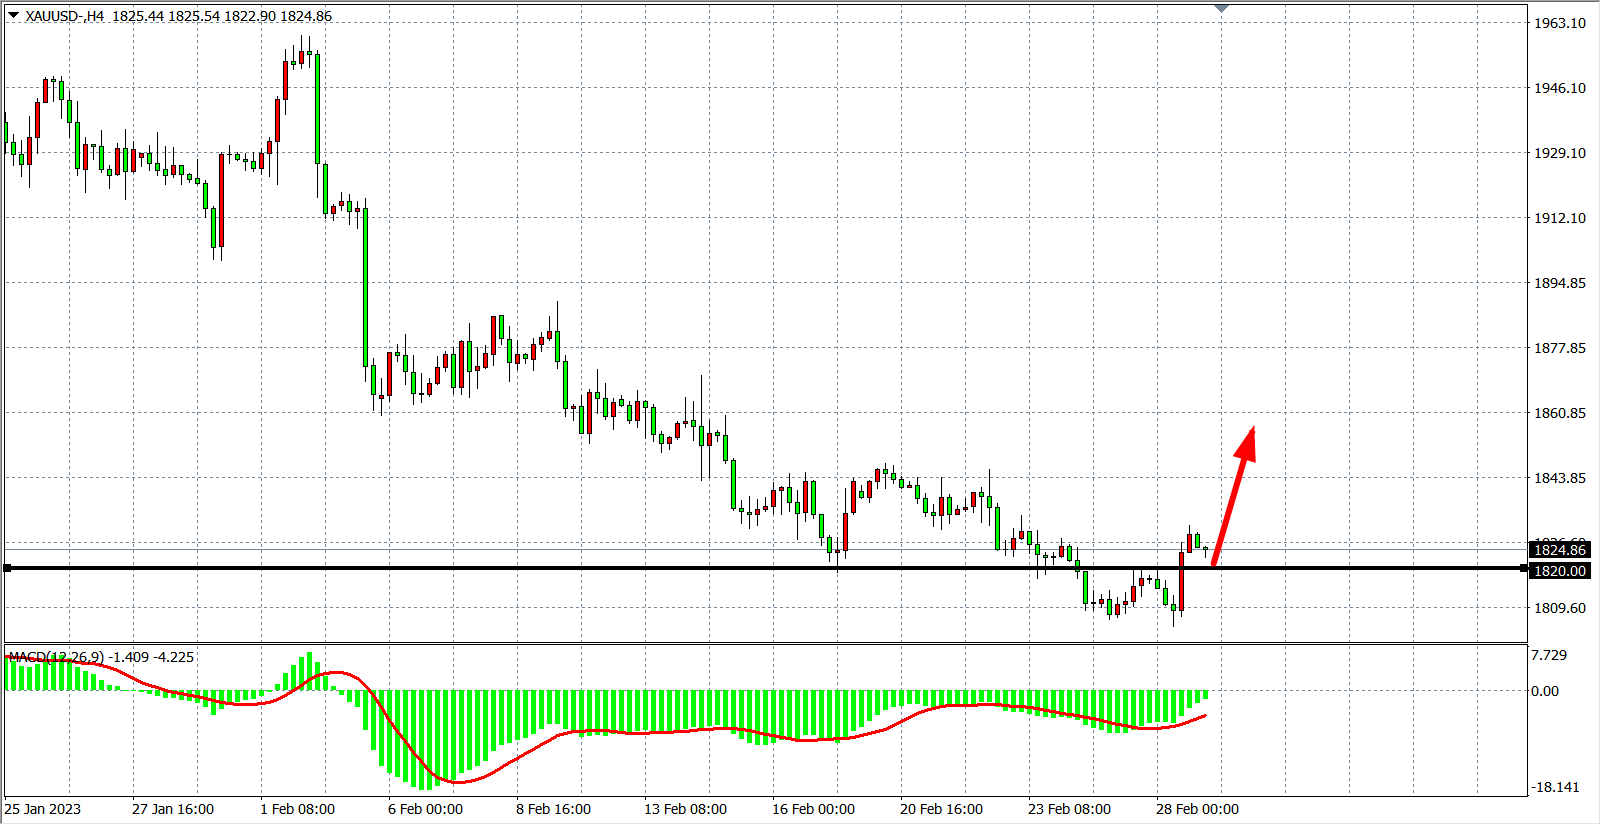
Task: Click the 7.729 MACD scale value
Action: click(x=1549, y=655)
